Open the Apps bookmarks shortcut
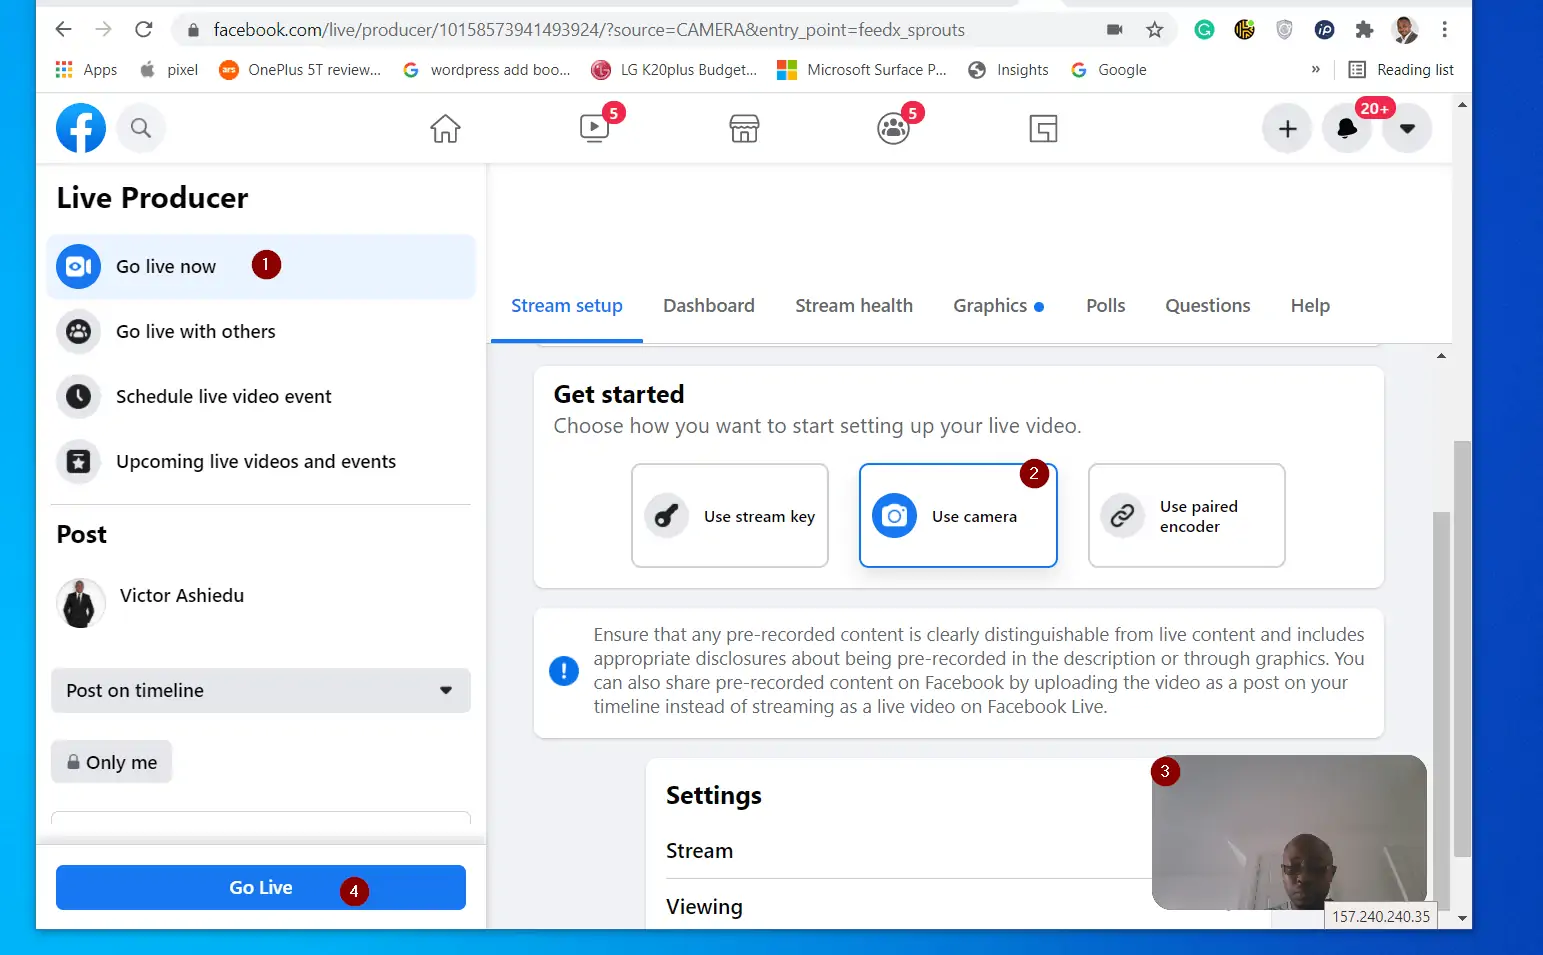 (86, 70)
